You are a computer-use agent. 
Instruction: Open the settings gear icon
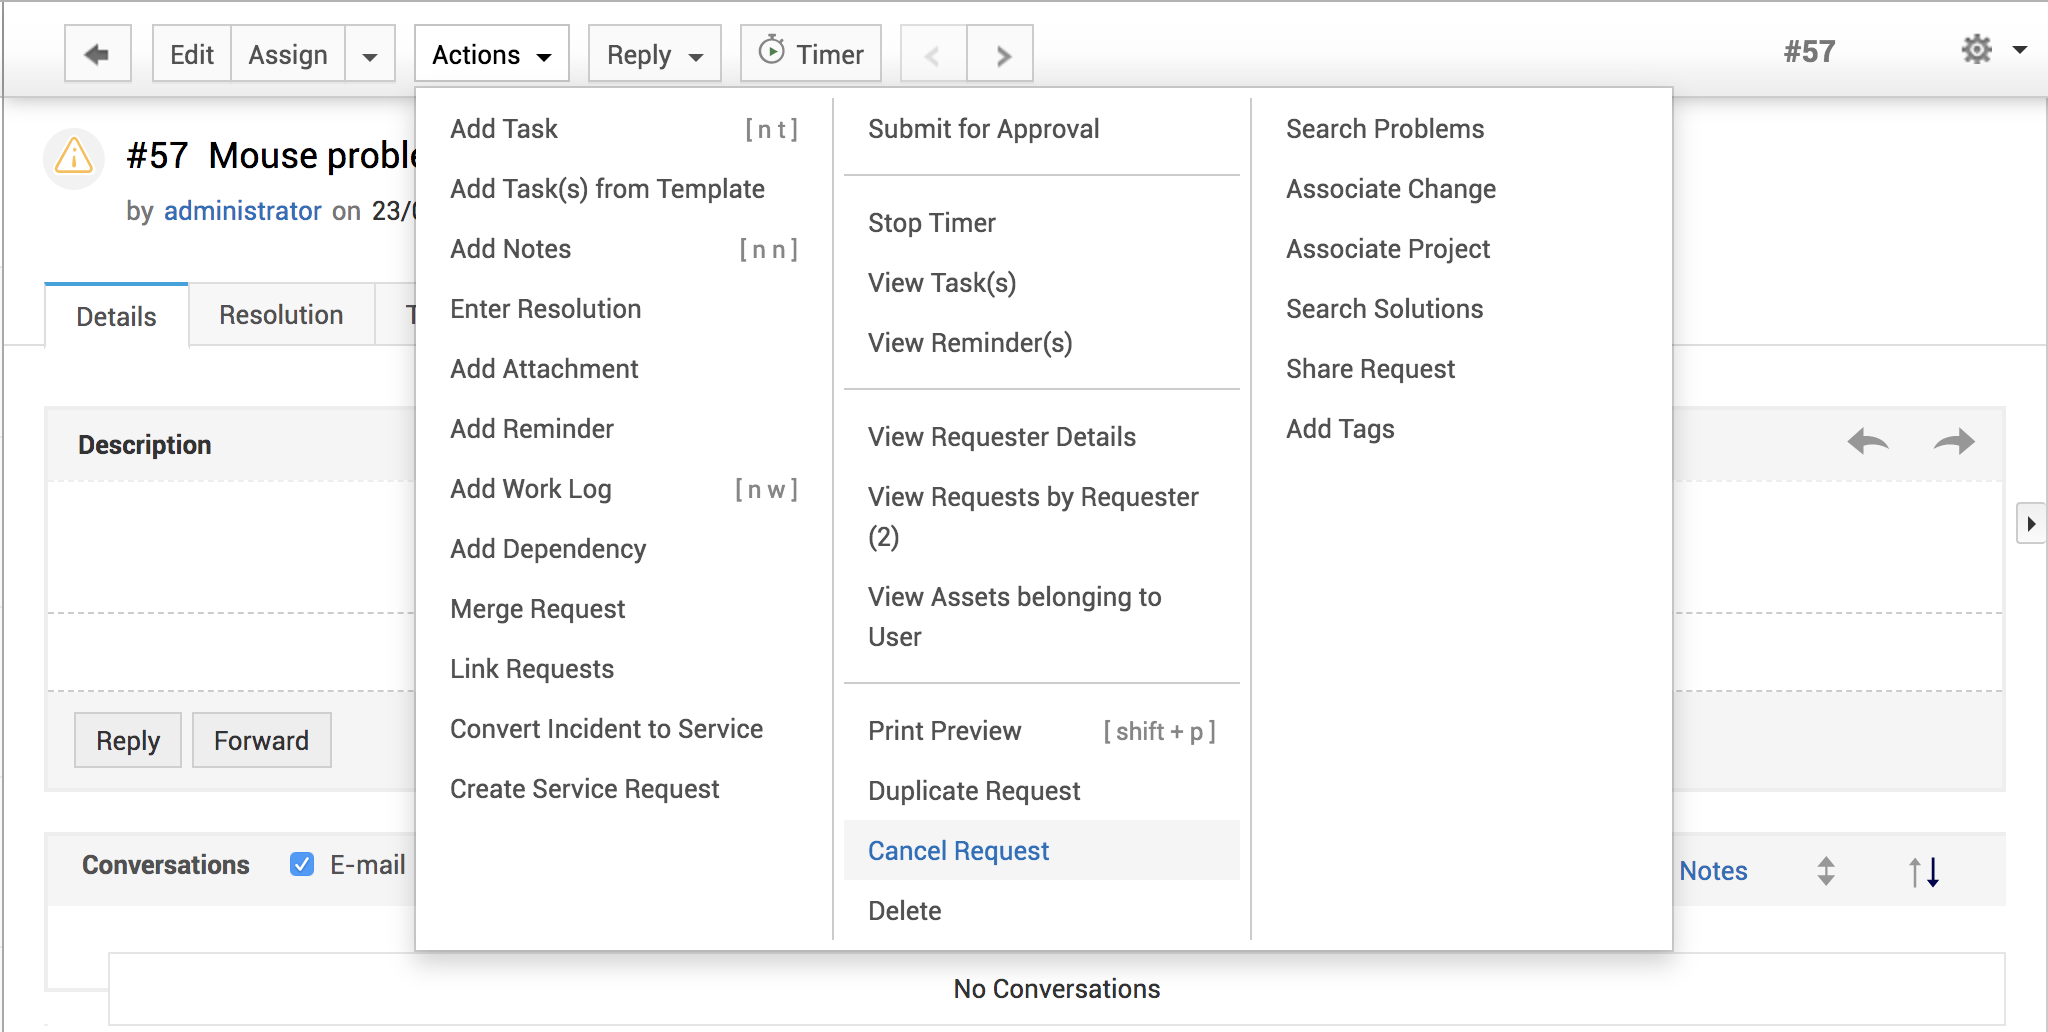1976,50
